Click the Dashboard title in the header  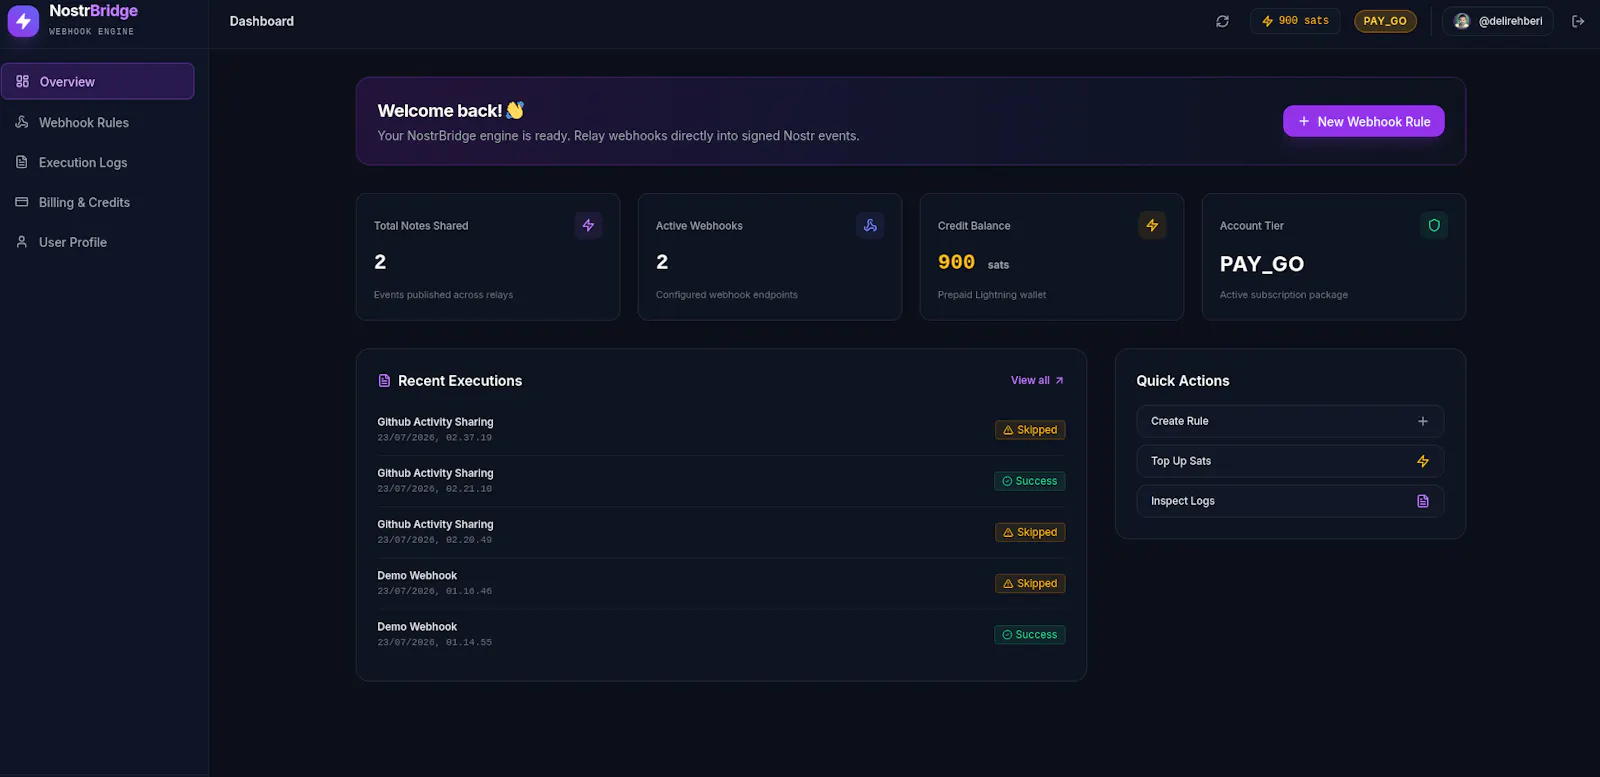(262, 21)
